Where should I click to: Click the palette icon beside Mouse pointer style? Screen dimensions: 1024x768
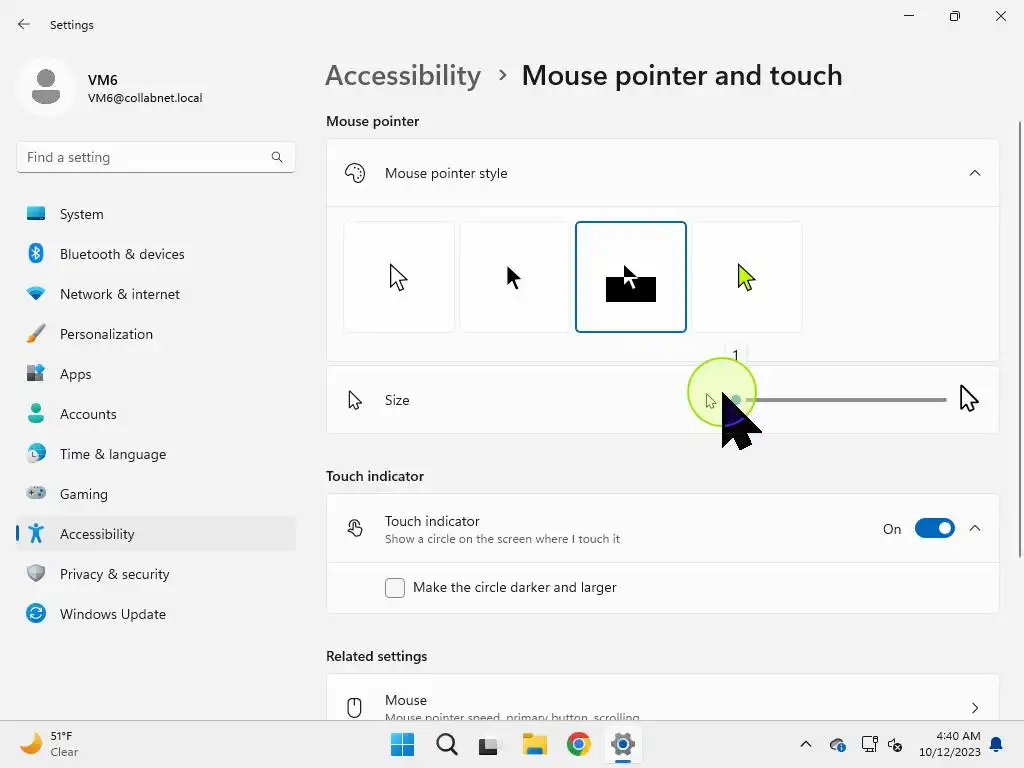pos(355,173)
